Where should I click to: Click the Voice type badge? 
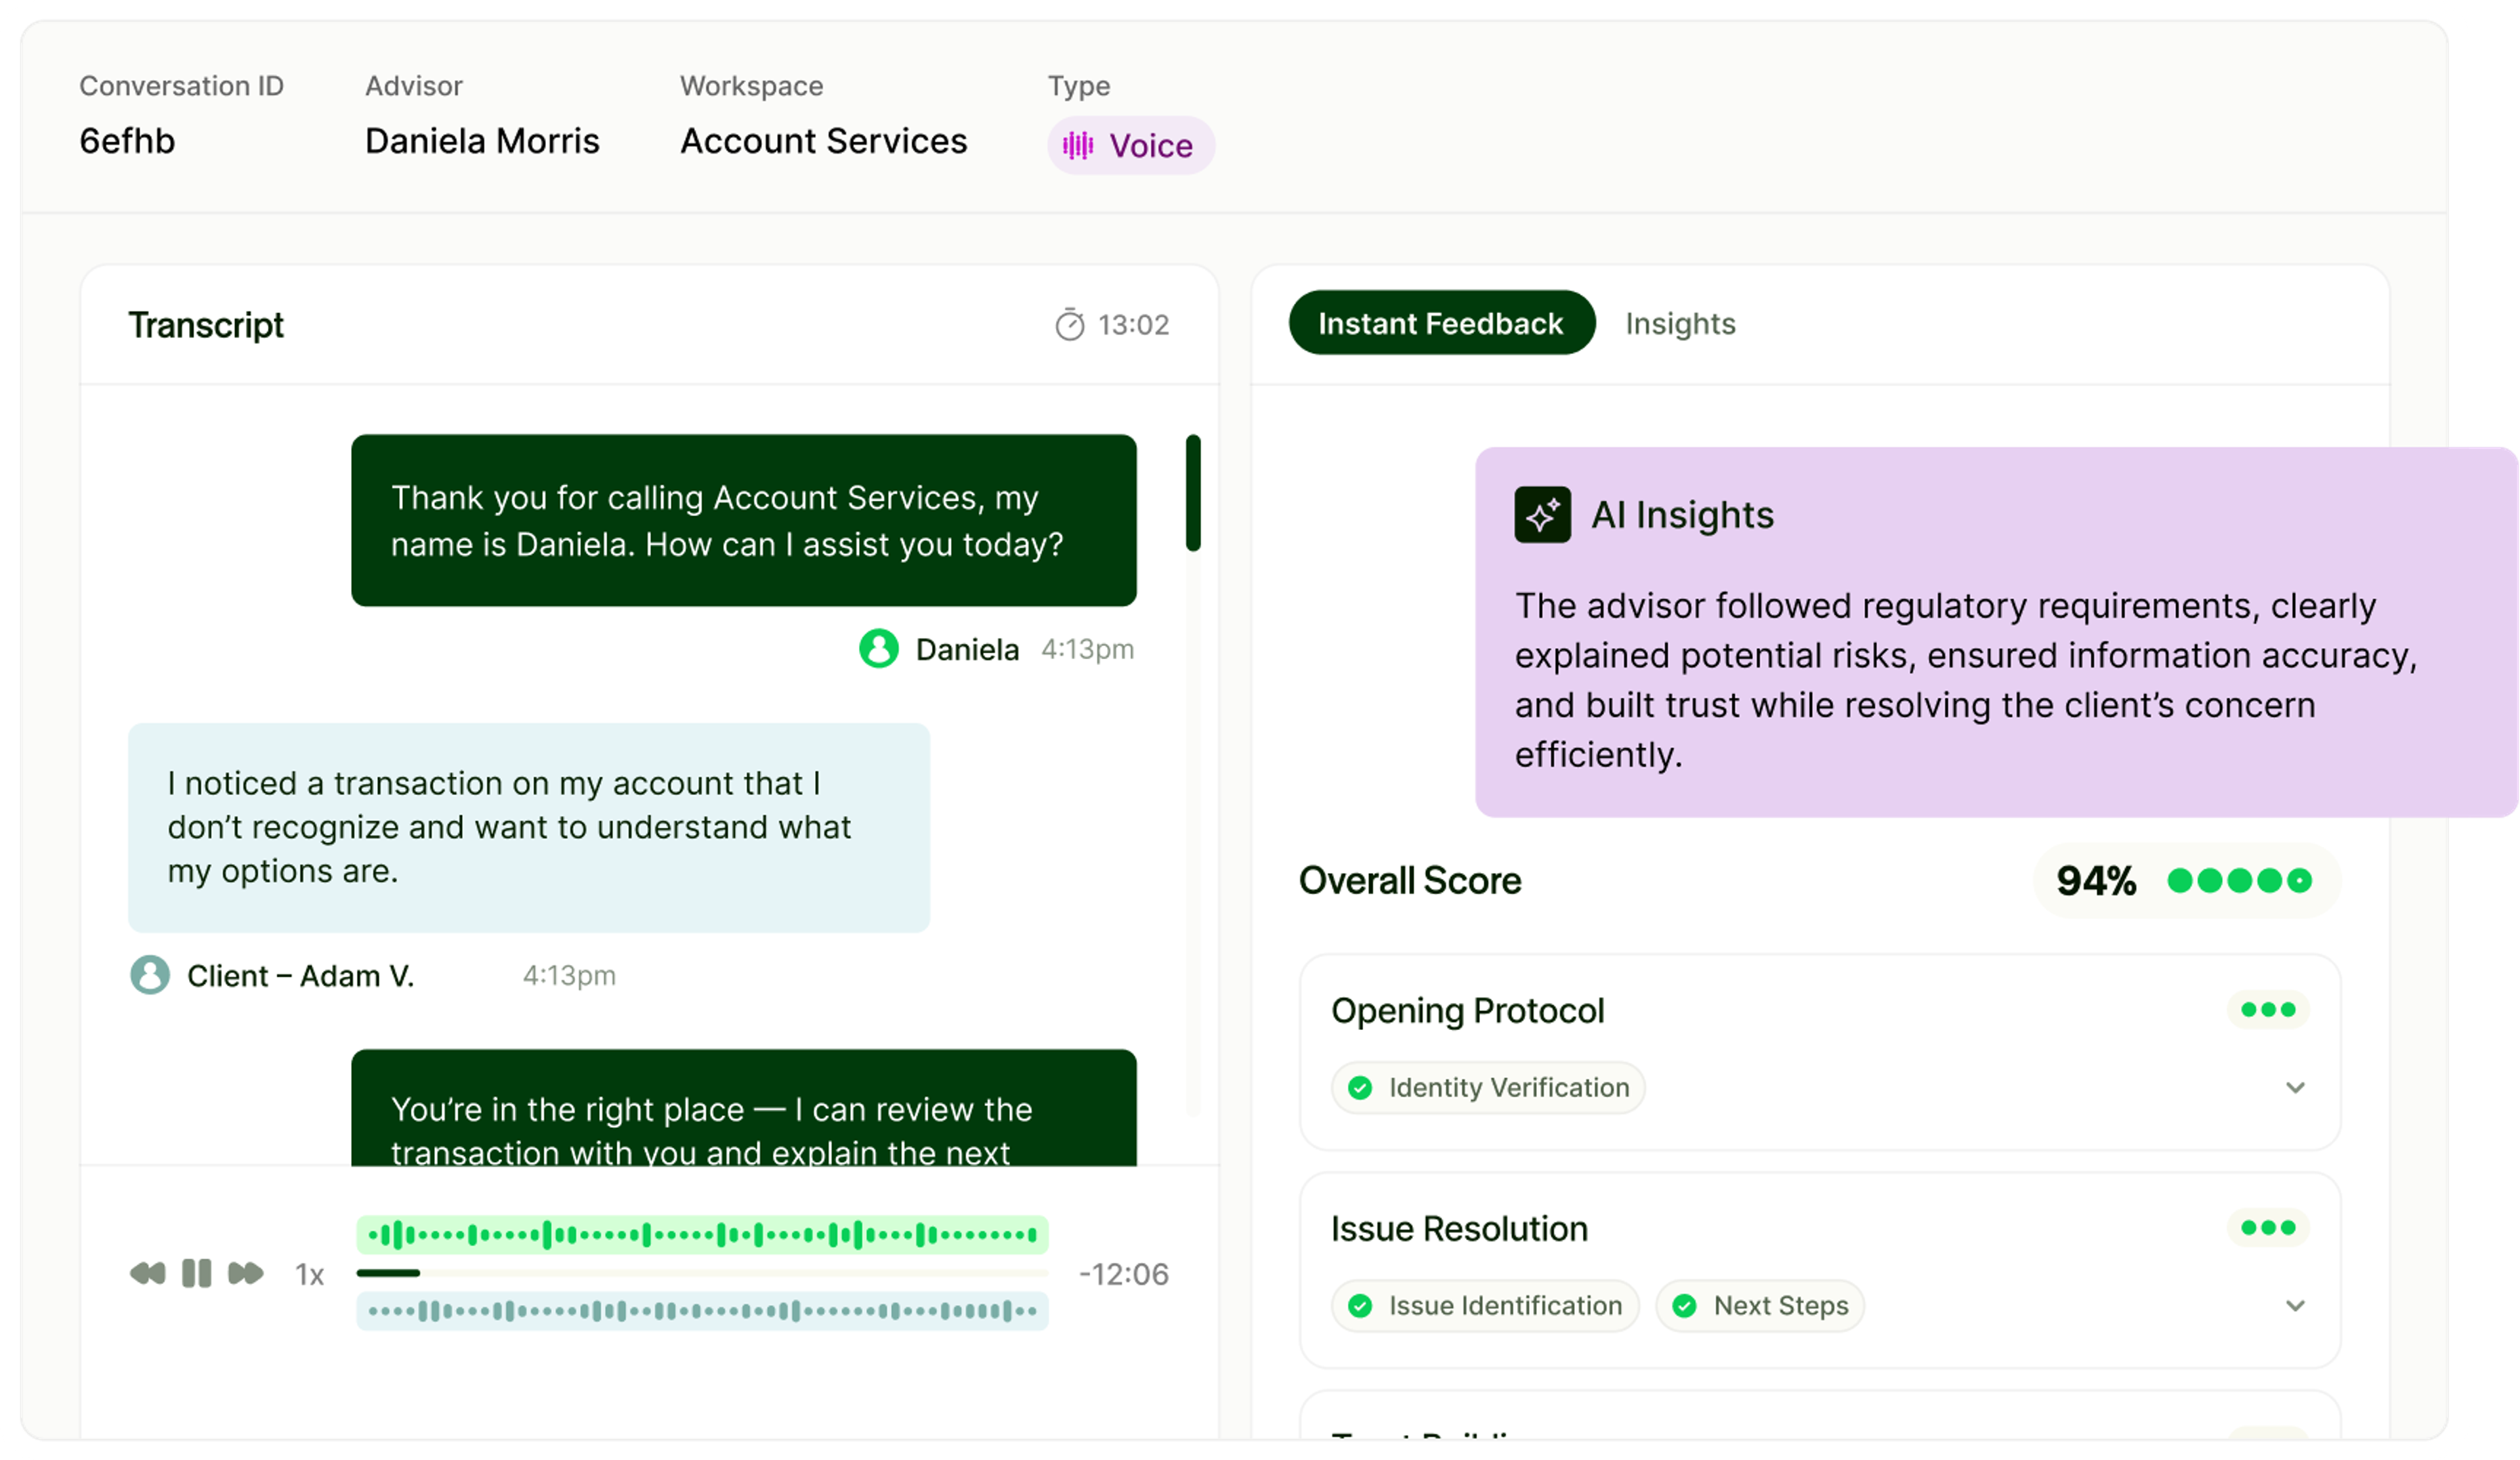(x=1131, y=146)
